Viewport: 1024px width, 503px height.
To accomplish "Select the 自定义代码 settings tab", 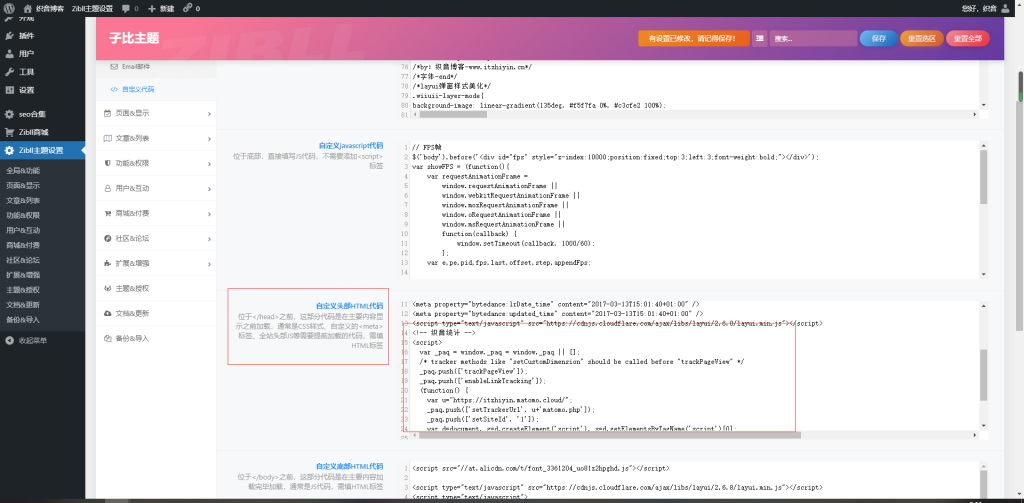I will [x=138, y=89].
